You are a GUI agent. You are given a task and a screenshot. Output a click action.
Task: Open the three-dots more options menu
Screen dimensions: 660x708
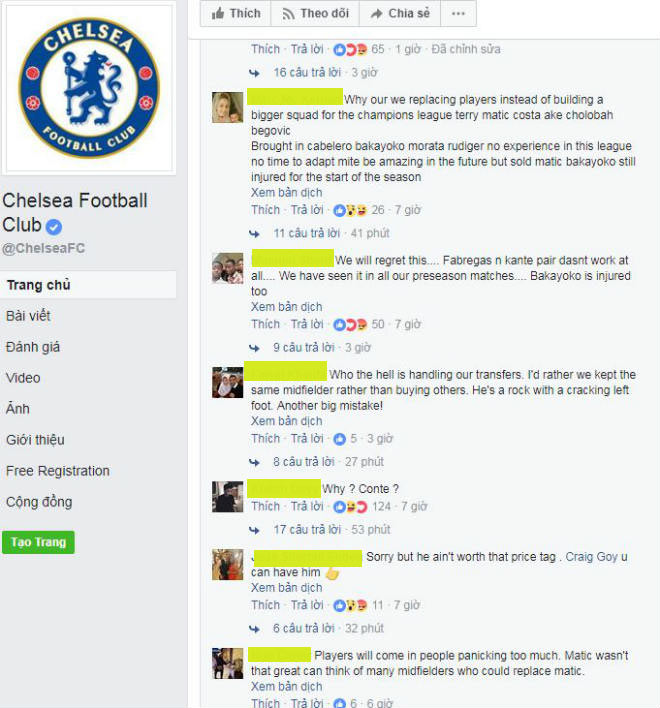pyautogui.click(x=458, y=14)
